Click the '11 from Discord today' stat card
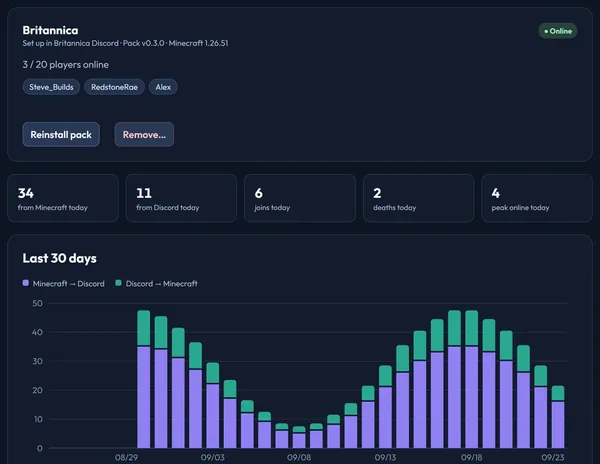 click(181, 198)
